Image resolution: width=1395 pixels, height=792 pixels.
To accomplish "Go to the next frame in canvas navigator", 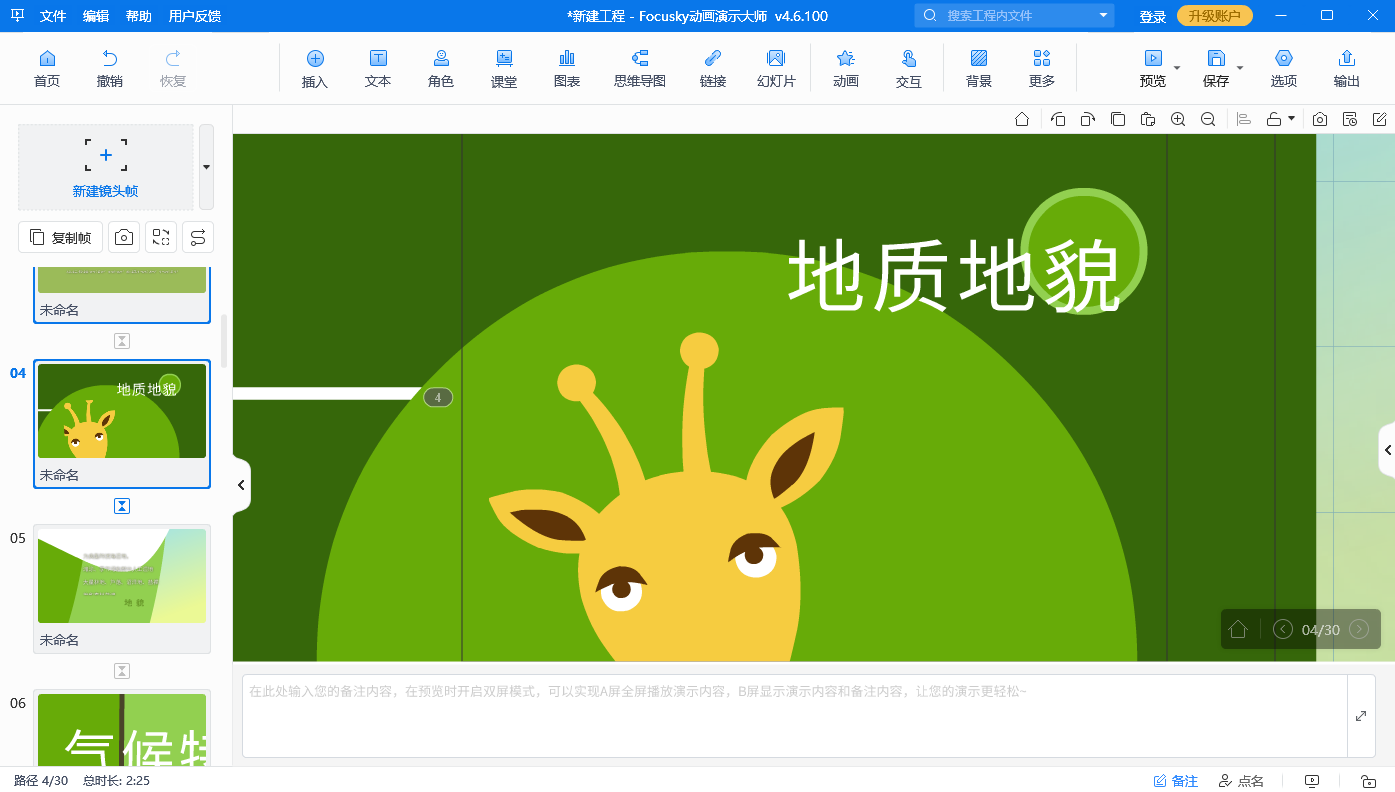I will tap(1359, 629).
